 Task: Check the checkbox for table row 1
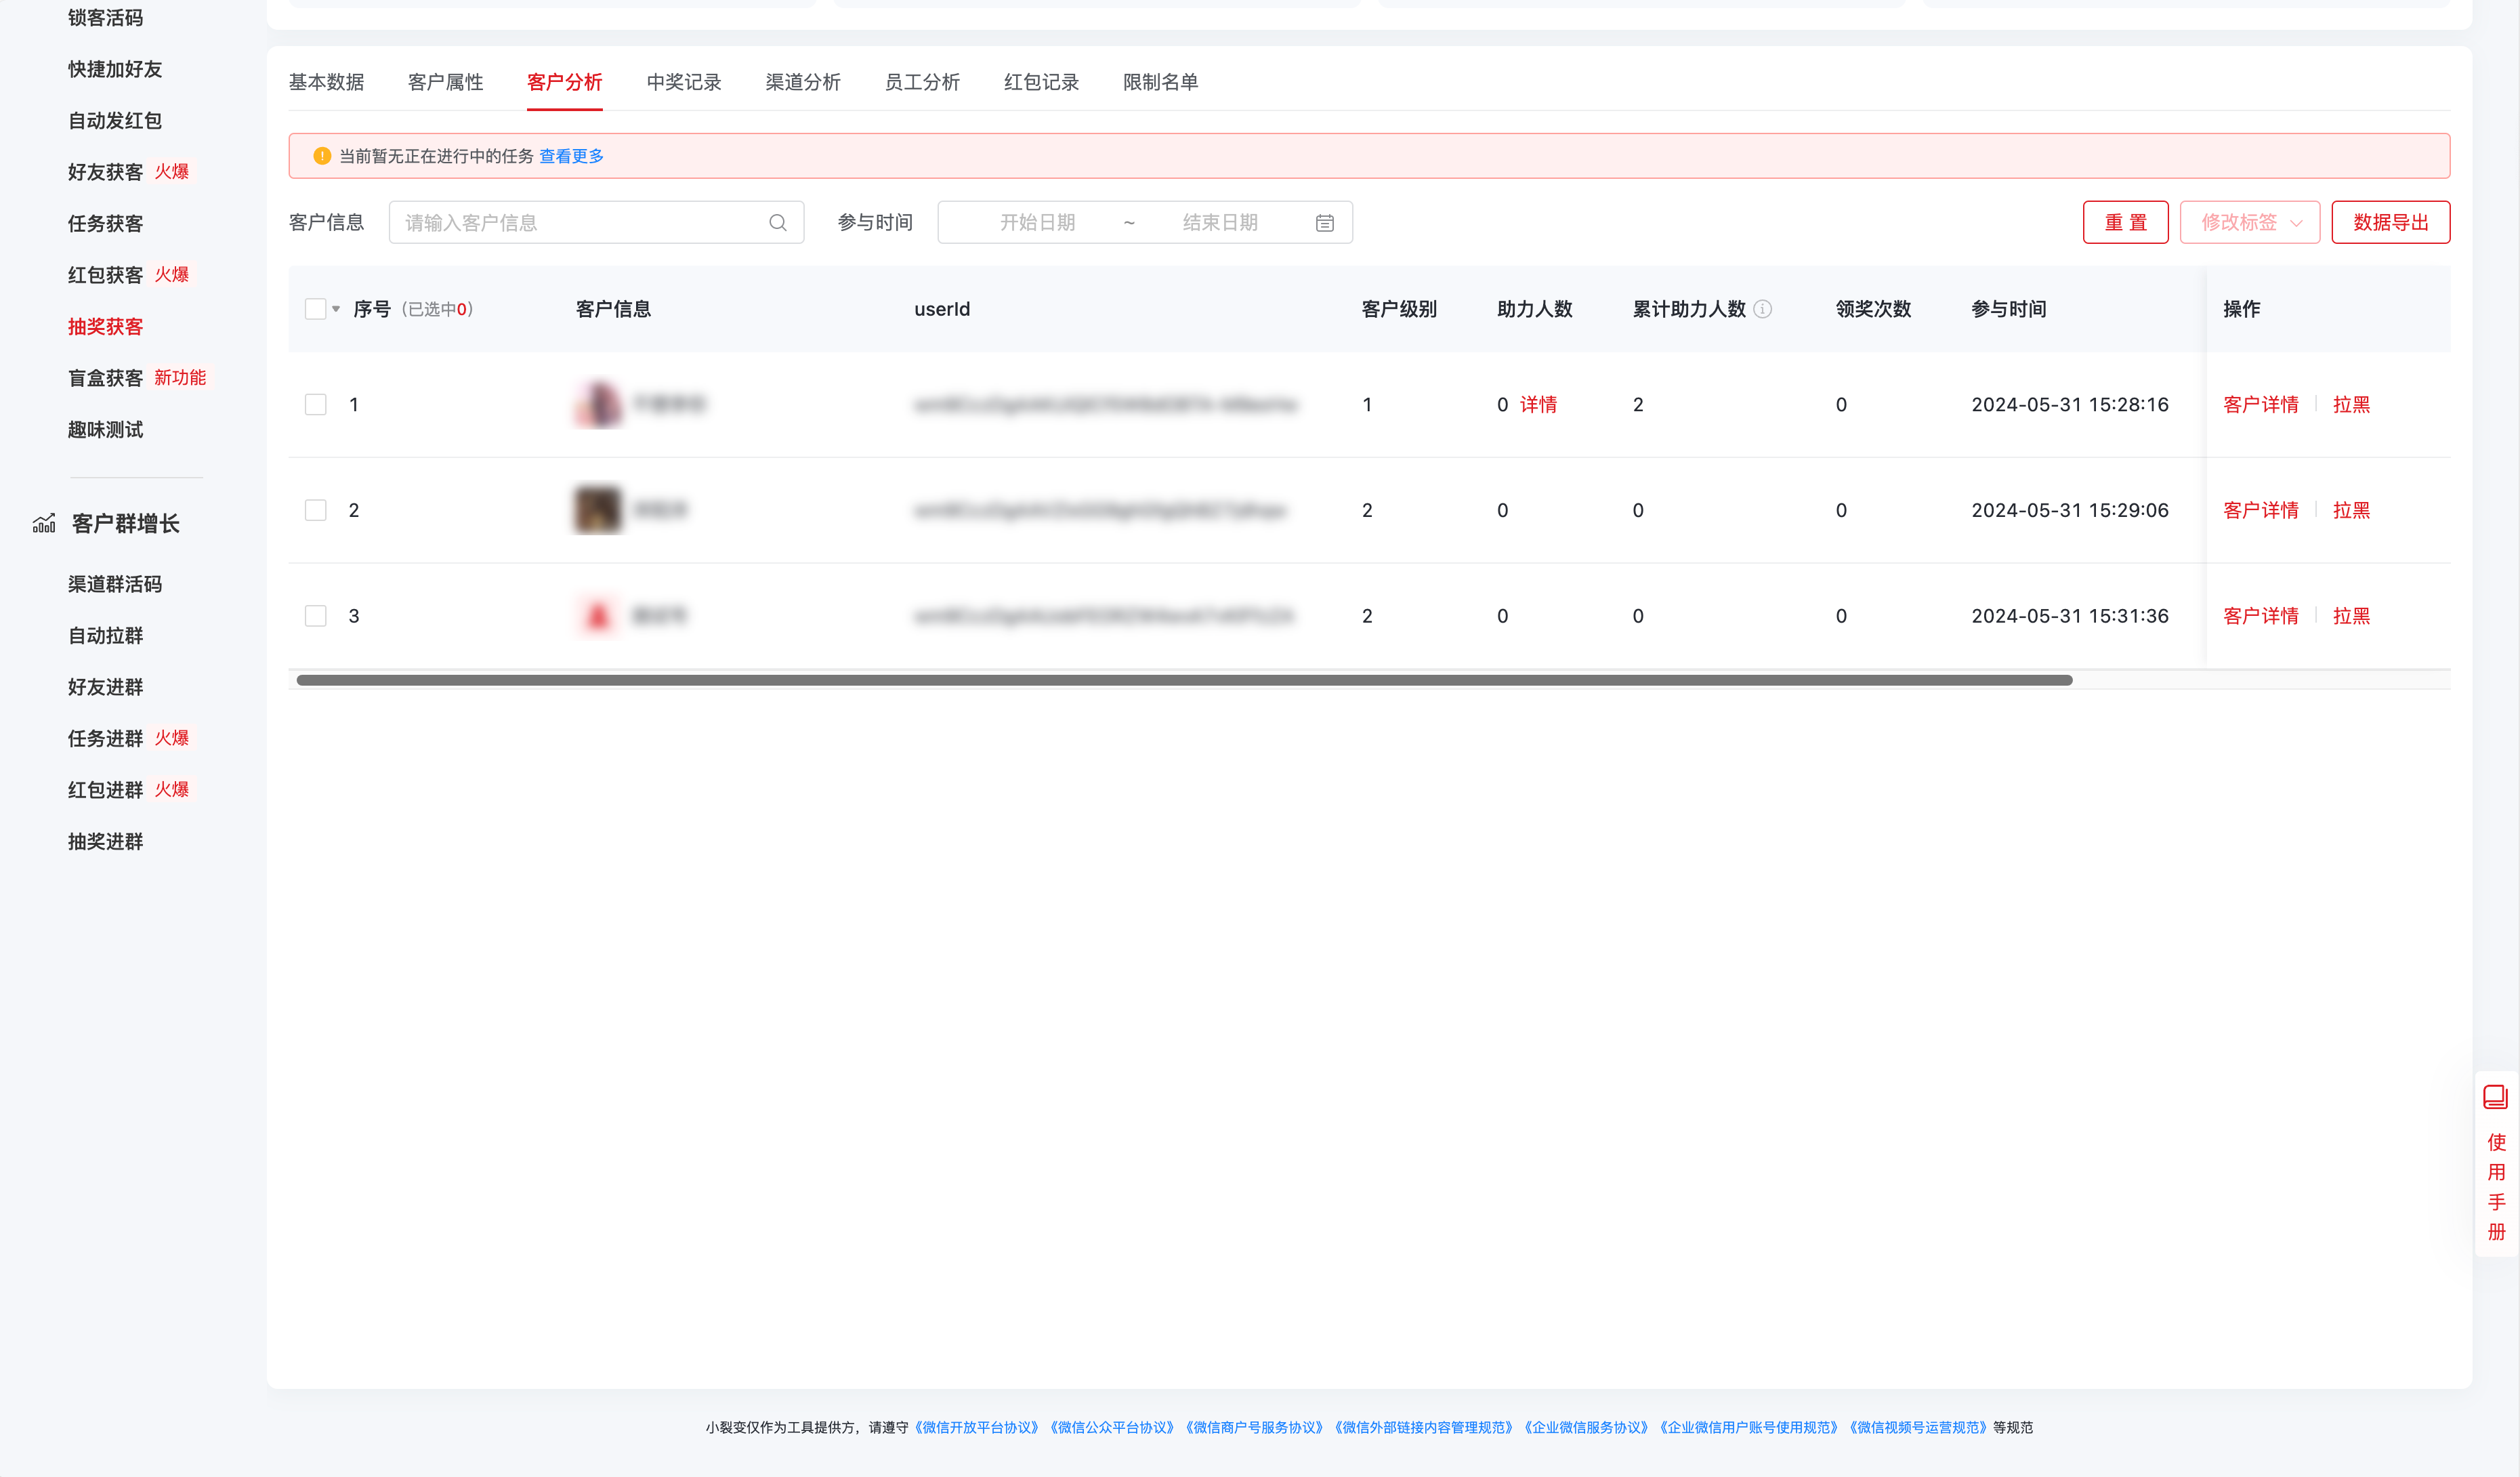point(316,405)
